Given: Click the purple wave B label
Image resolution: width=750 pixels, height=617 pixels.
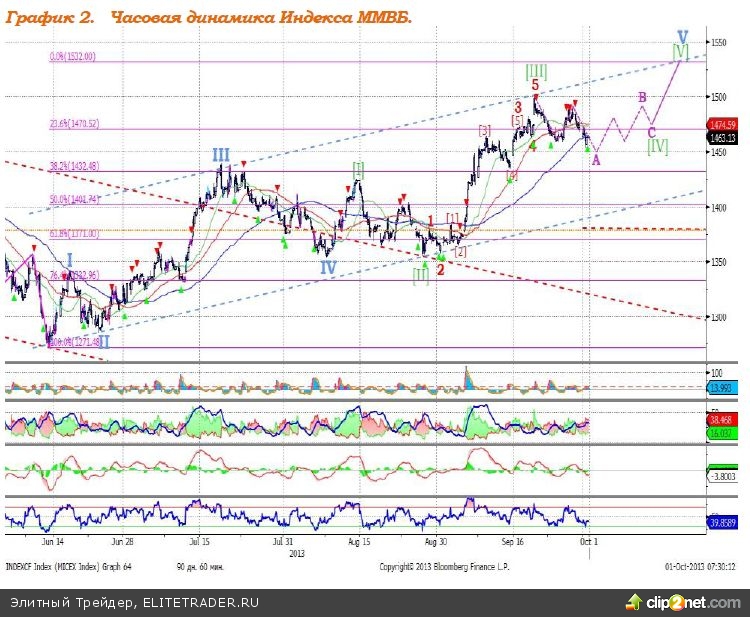Looking at the screenshot, I should (643, 97).
